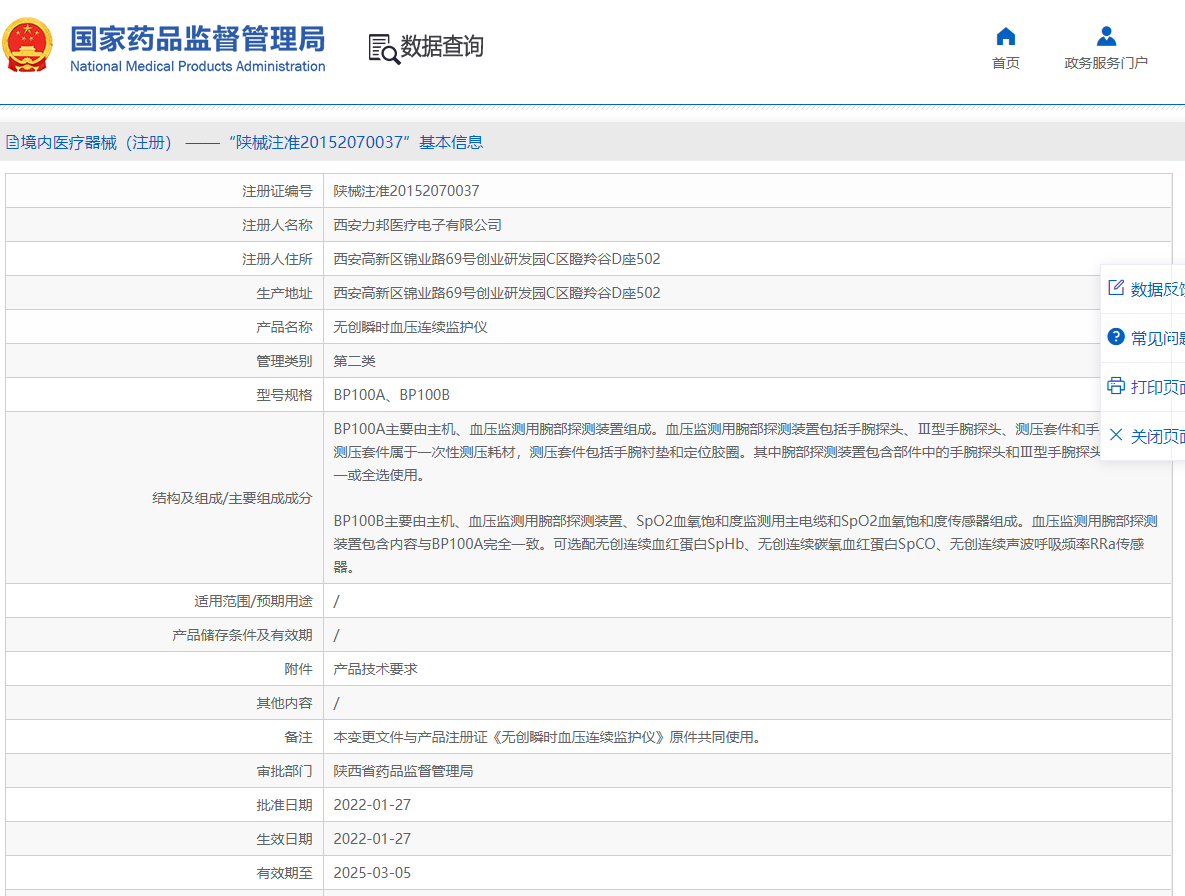Image resolution: width=1185 pixels, height=896 pixels.
Task: Click the 数据反馈 edit icon
Action: click(x=1115, y=288)
